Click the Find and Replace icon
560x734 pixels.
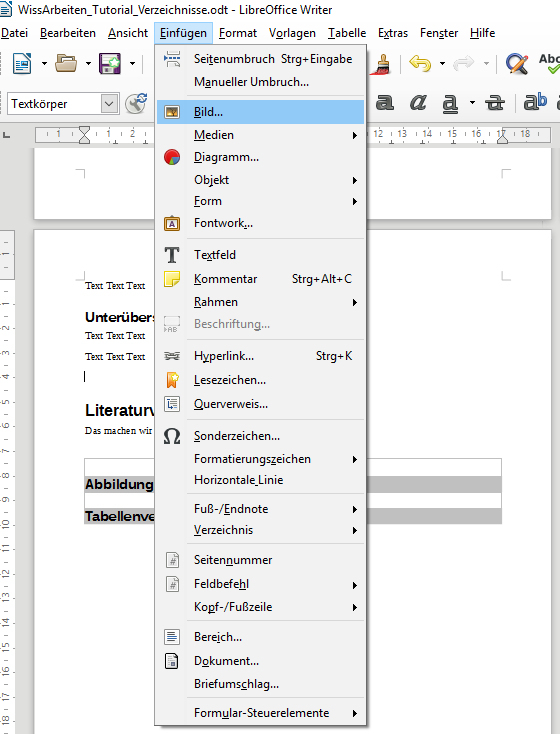(517, 64)
